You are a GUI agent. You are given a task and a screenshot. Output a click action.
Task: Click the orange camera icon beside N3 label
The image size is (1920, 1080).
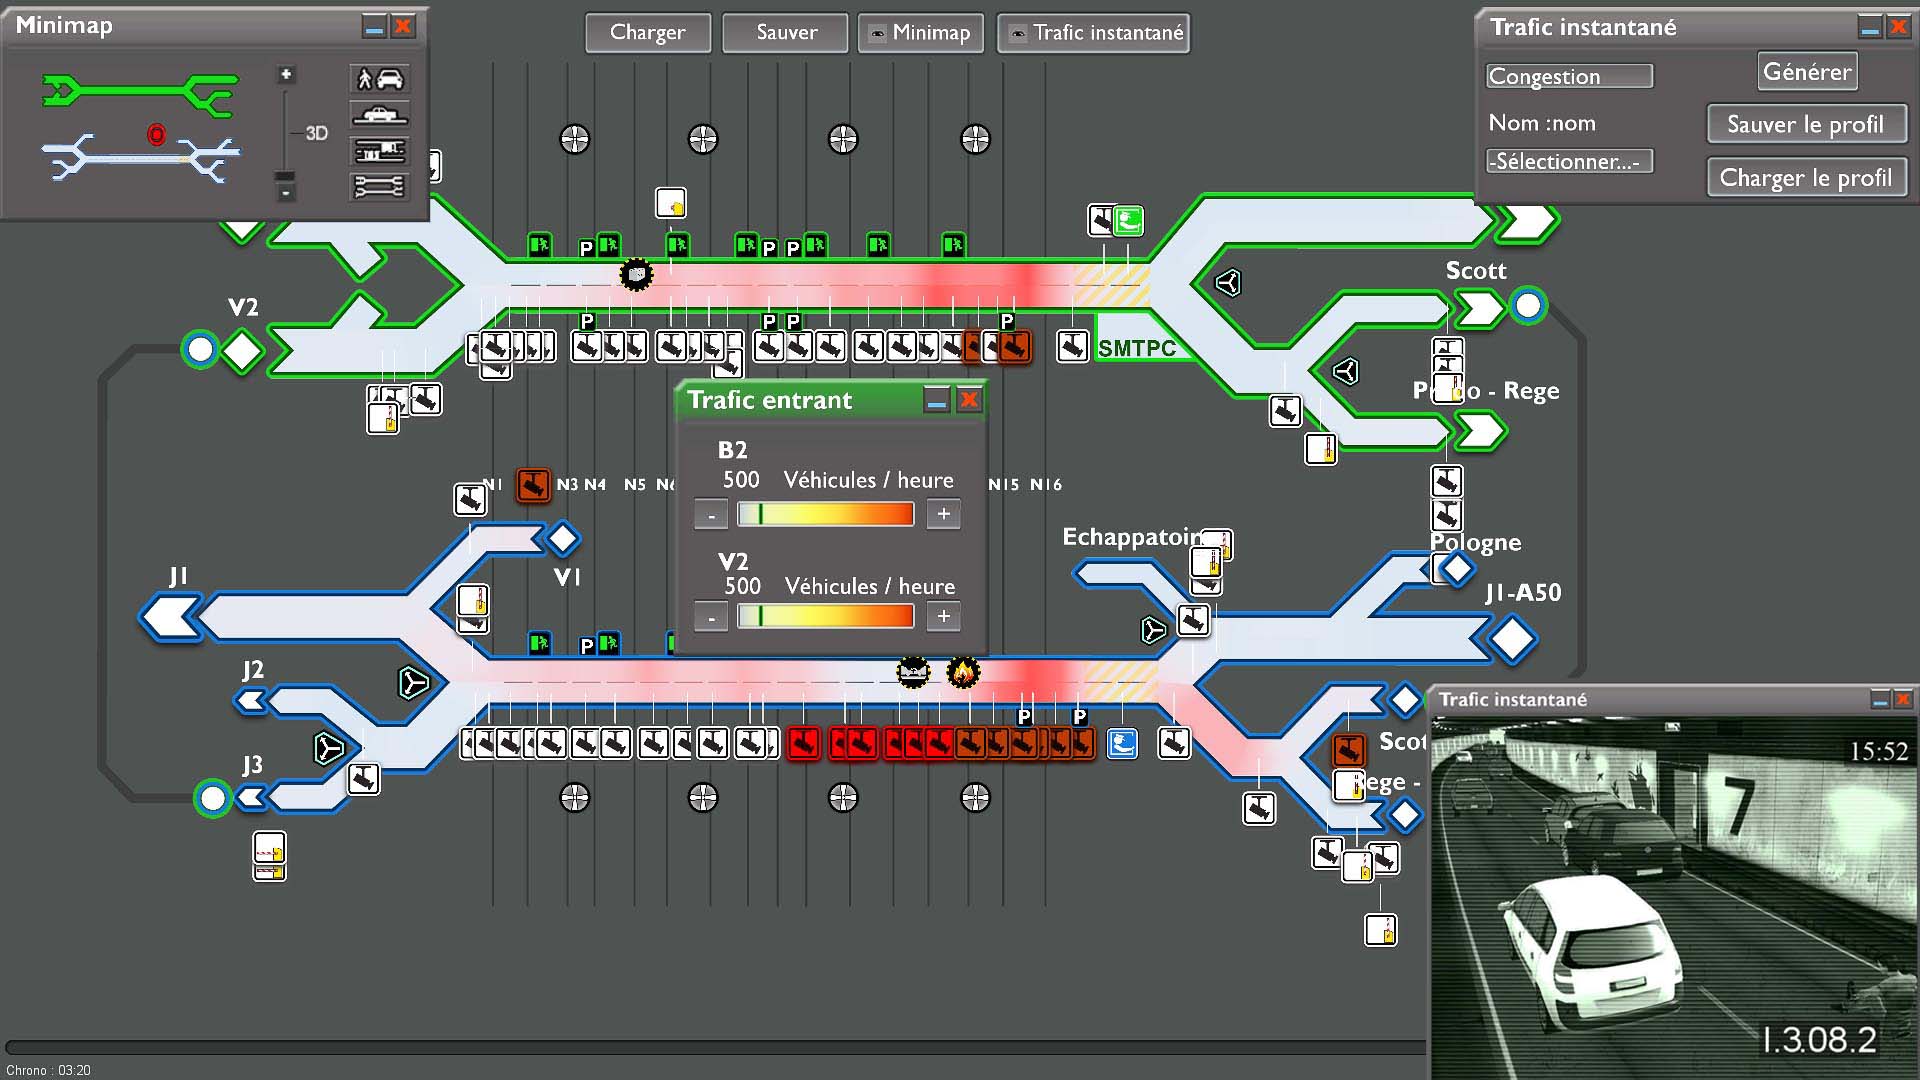(x=533, y=486)
